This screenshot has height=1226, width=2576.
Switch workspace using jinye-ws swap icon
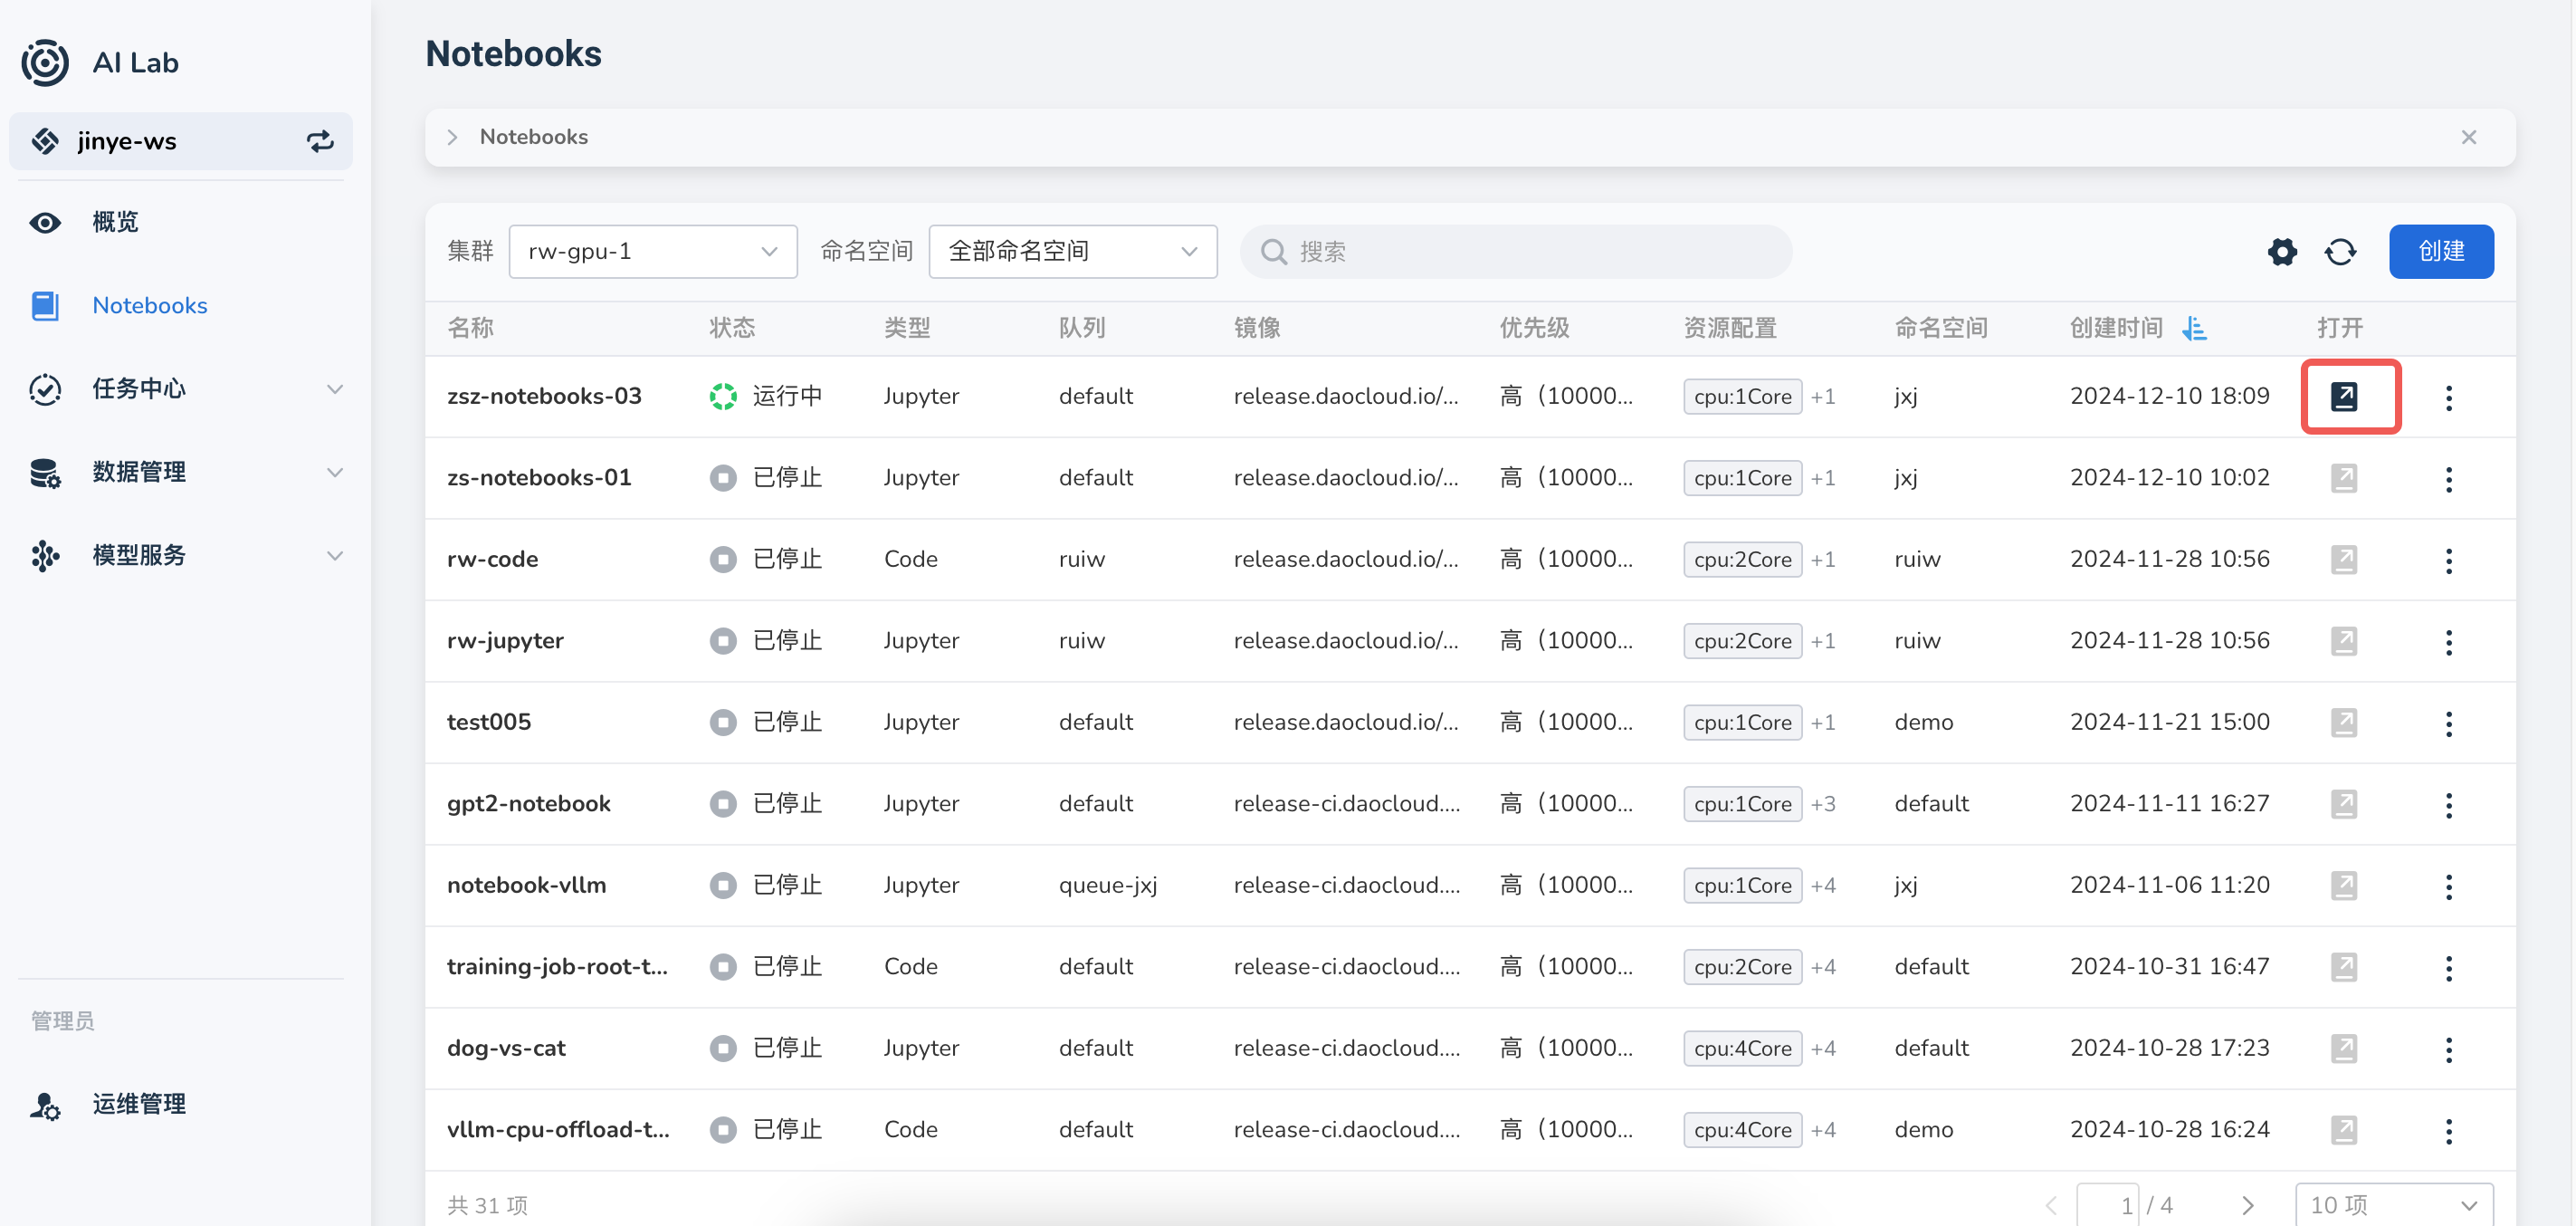tap(320, 141)
